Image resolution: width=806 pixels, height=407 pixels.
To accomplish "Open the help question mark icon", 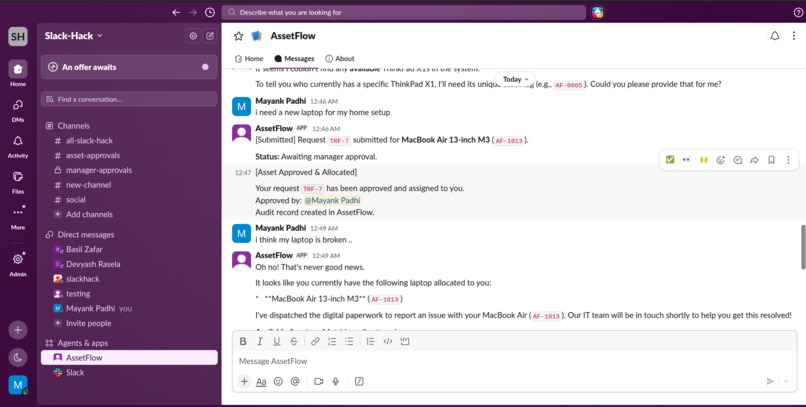I will pos(798,13).
